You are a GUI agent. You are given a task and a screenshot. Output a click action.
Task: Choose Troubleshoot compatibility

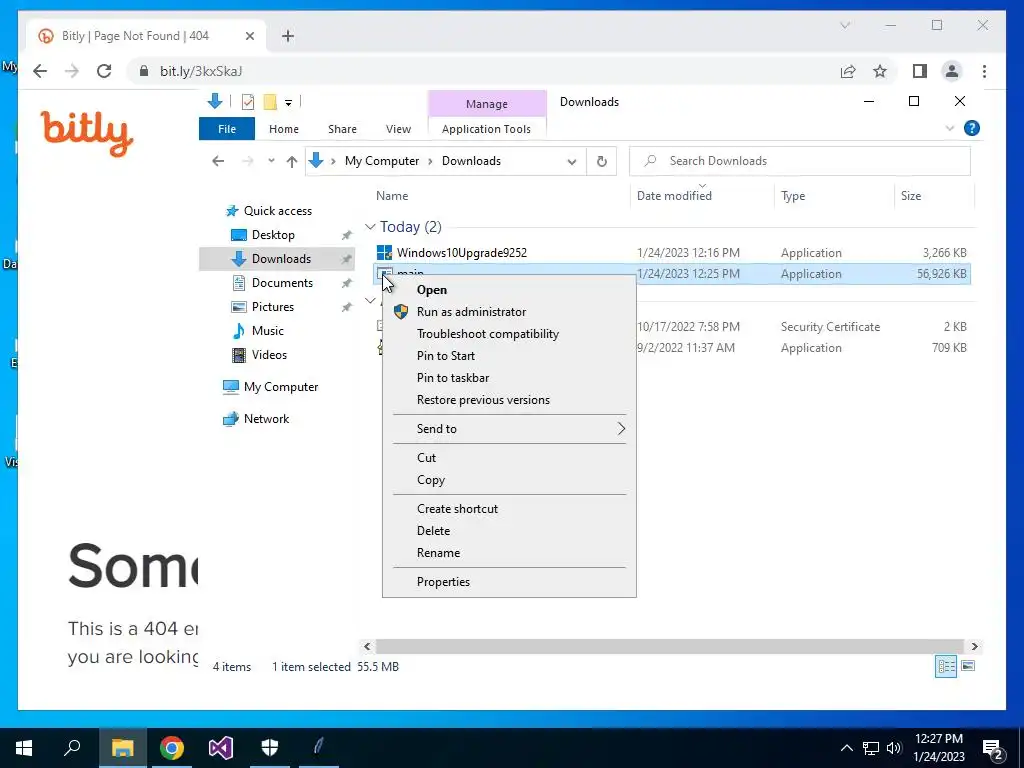pyautogui.click(x=509, y=334)
